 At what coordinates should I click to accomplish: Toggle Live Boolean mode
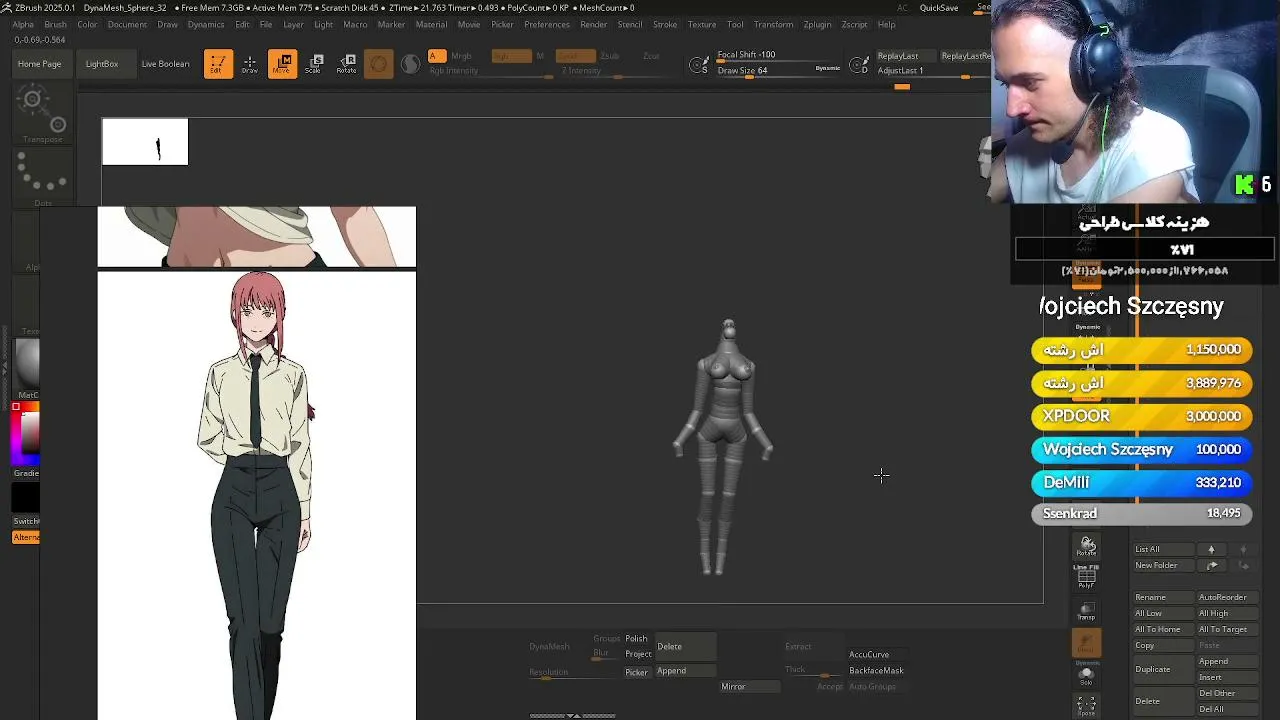point(165,64)
